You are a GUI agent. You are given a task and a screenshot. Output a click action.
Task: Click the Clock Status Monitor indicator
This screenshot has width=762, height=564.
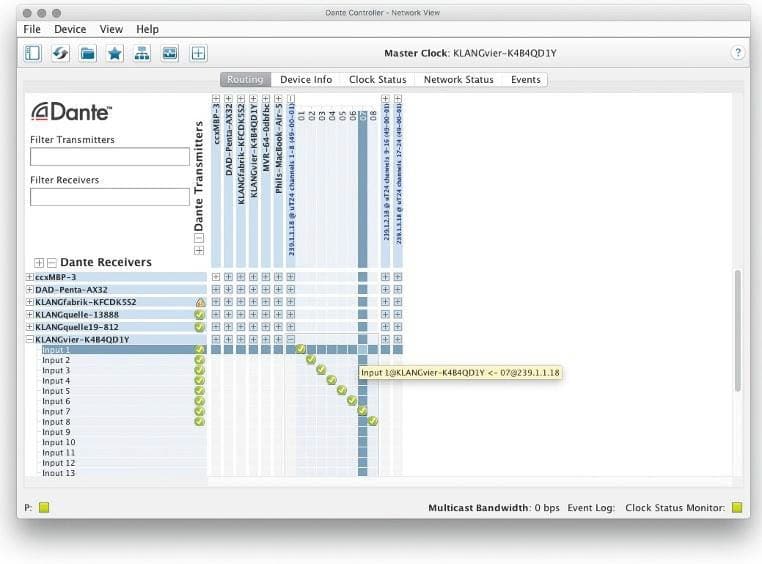tap(738, 508)
